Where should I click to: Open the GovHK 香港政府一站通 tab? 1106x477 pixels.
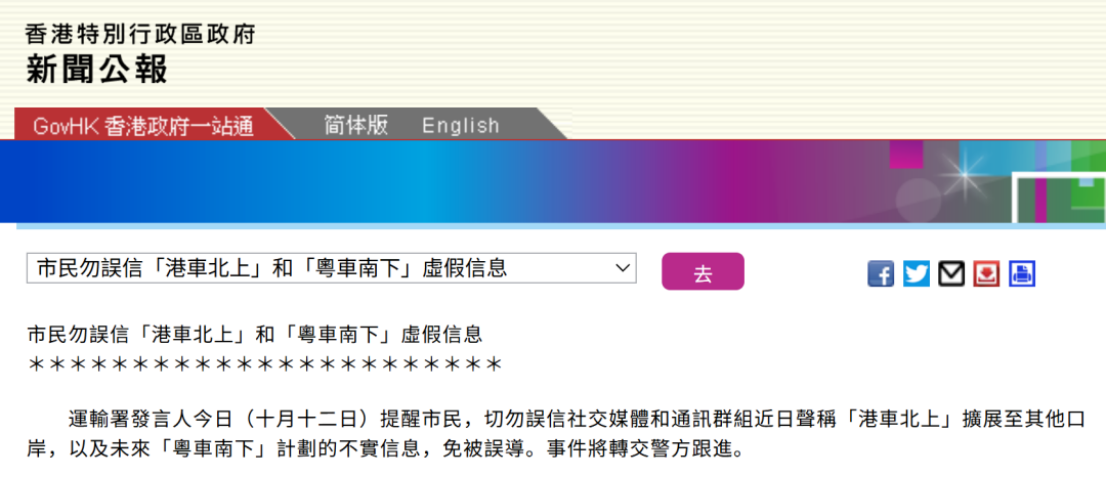[143, 126]
